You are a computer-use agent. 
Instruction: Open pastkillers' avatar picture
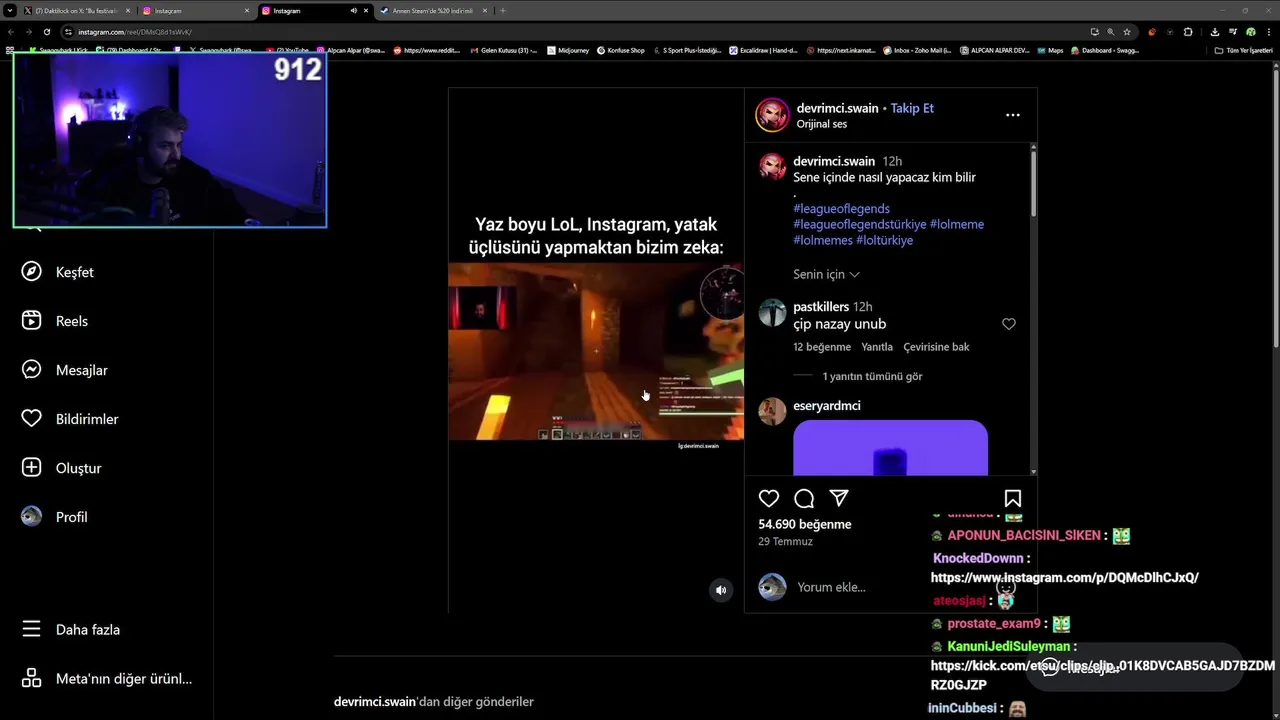click(x=772, y=313)
